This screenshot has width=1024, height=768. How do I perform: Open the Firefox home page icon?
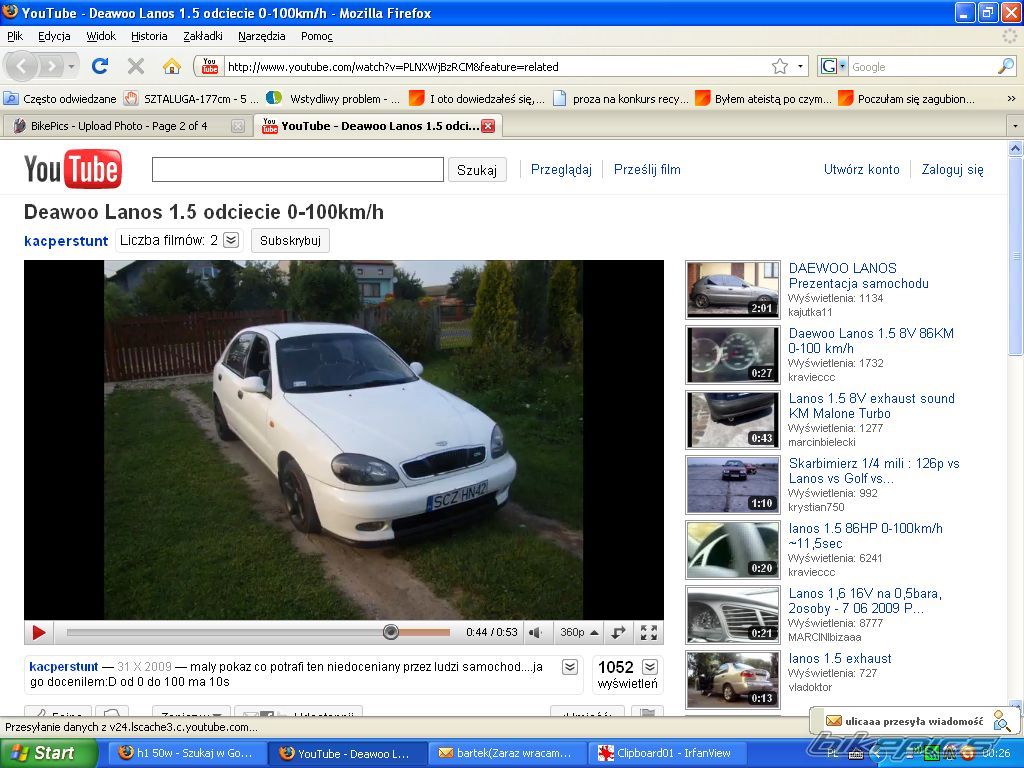coord(172,66)
